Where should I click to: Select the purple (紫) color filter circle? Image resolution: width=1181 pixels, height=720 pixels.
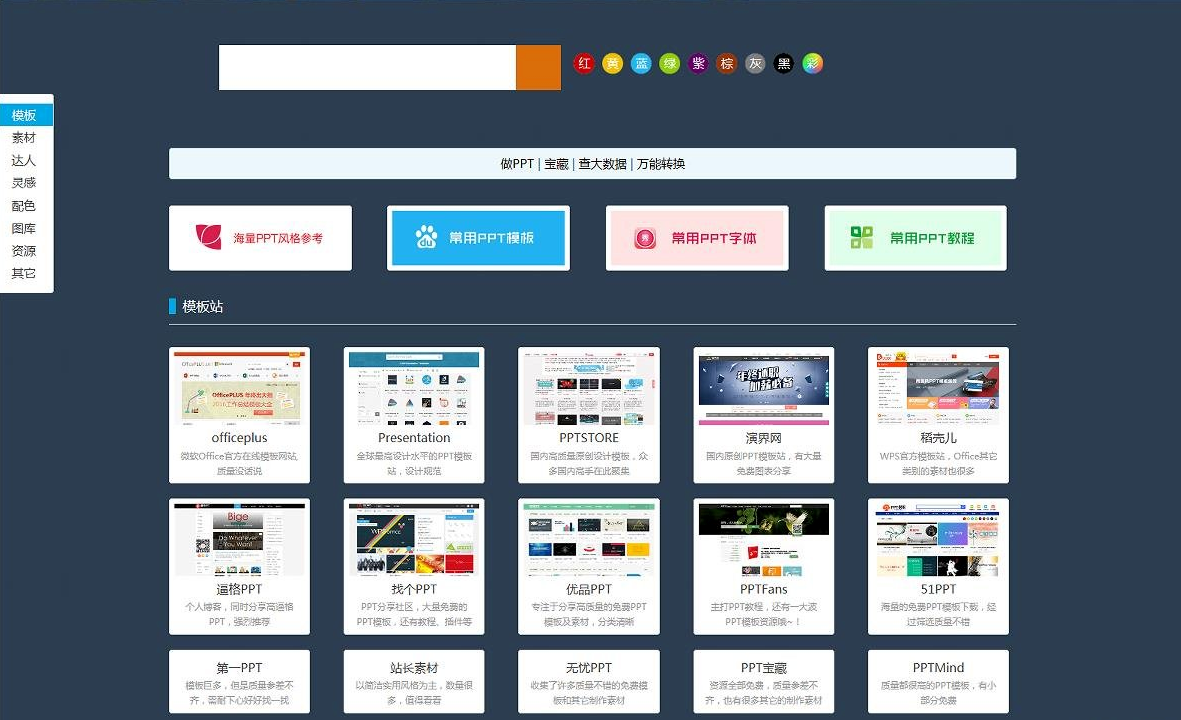(698, 63)
